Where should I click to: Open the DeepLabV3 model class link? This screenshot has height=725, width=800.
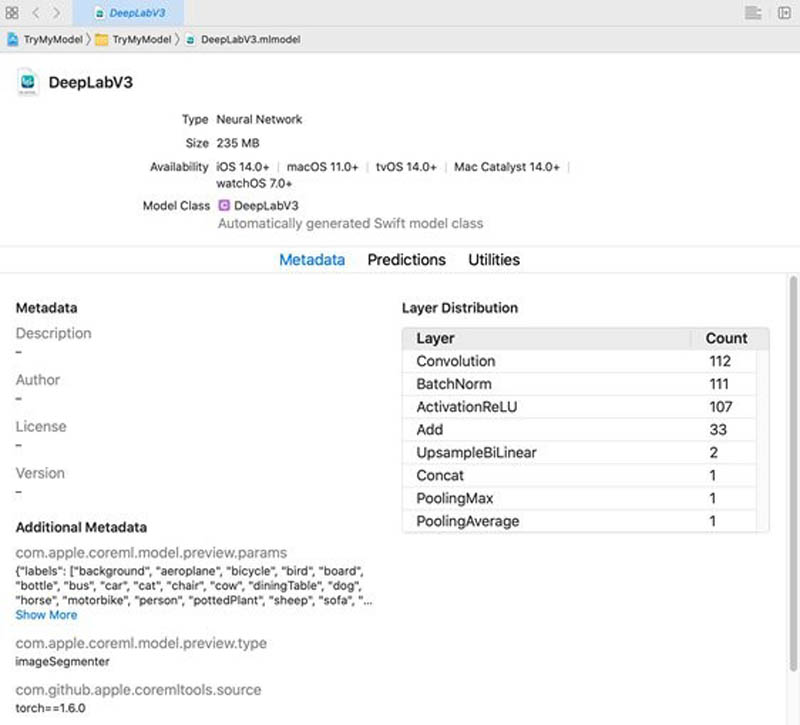(266, 206)
